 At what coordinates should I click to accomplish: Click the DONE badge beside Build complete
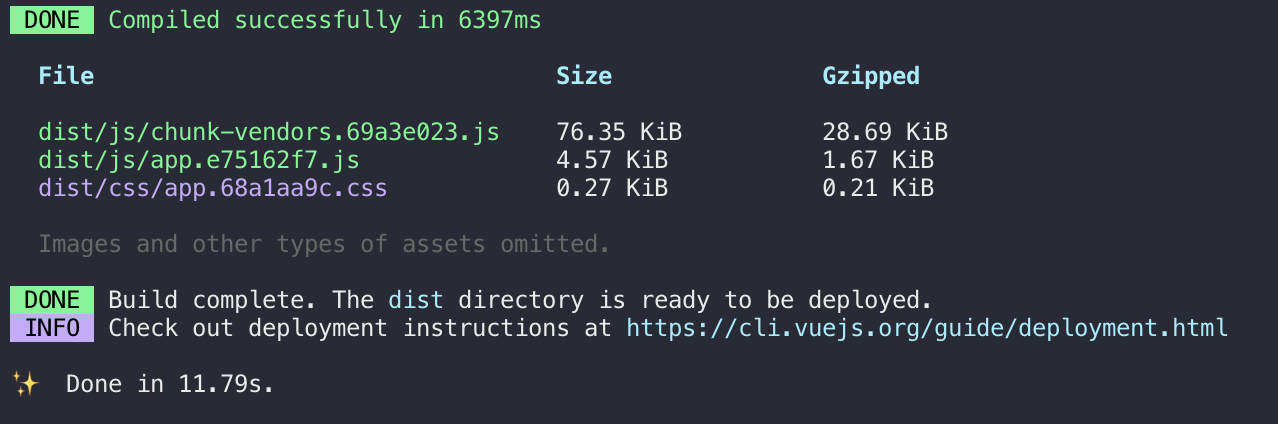tap(52, 300)
